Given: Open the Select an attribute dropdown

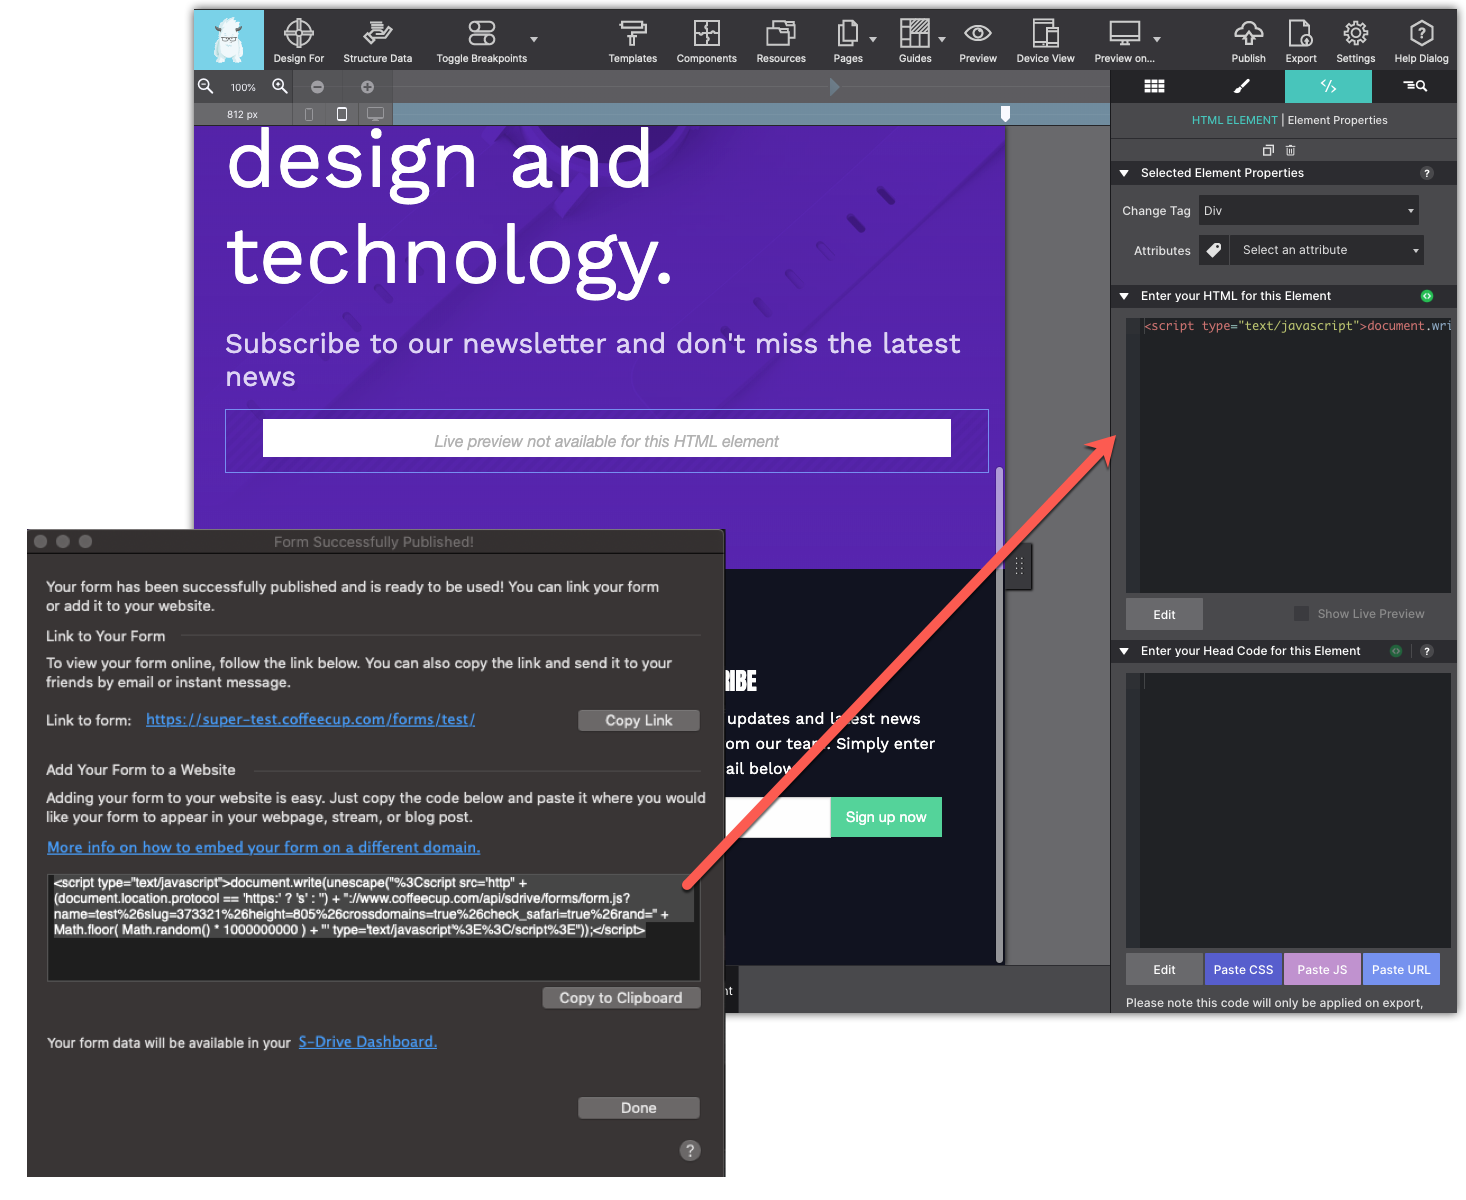Looking at the screenshot, I should 1327,250.
